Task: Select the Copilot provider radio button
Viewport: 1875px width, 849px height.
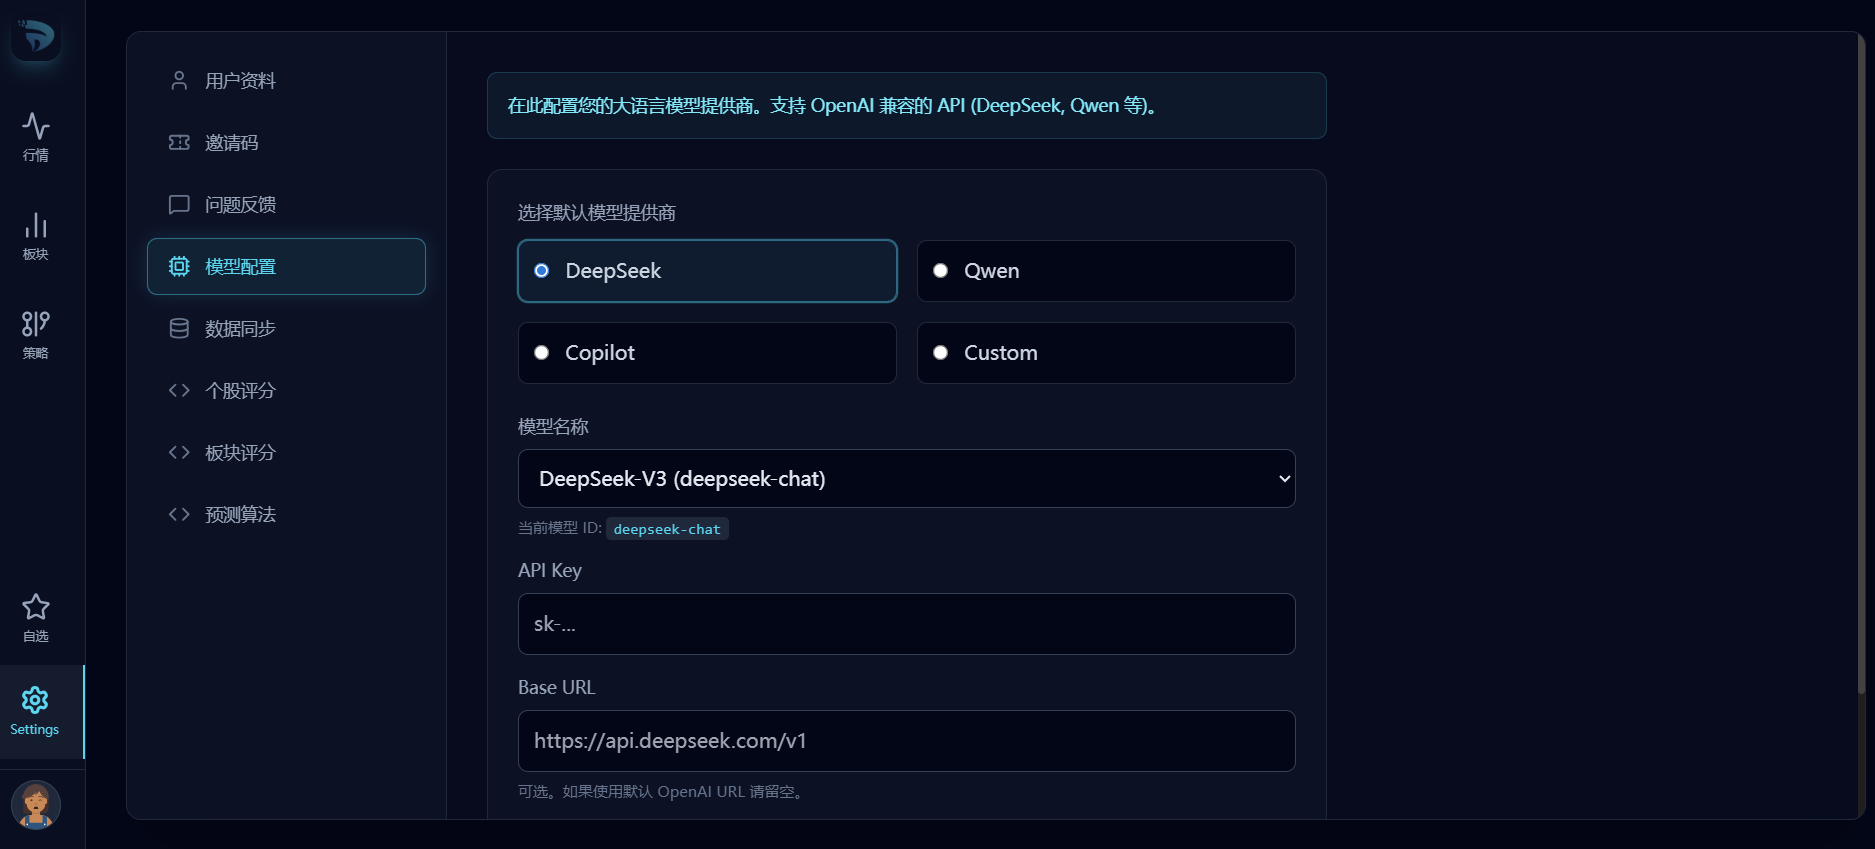Action: tap(542, 353)
